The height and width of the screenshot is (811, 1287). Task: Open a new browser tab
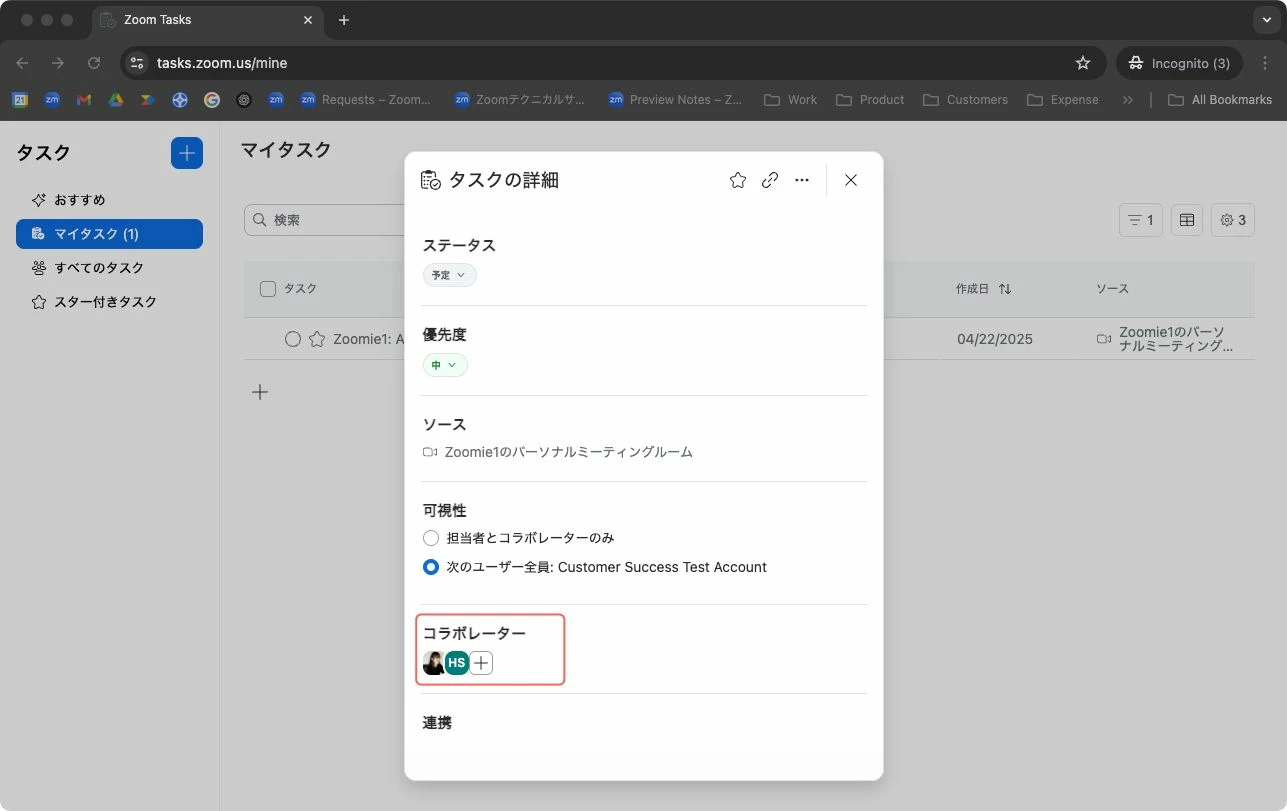pyautogui.click(x=344, y=20)
